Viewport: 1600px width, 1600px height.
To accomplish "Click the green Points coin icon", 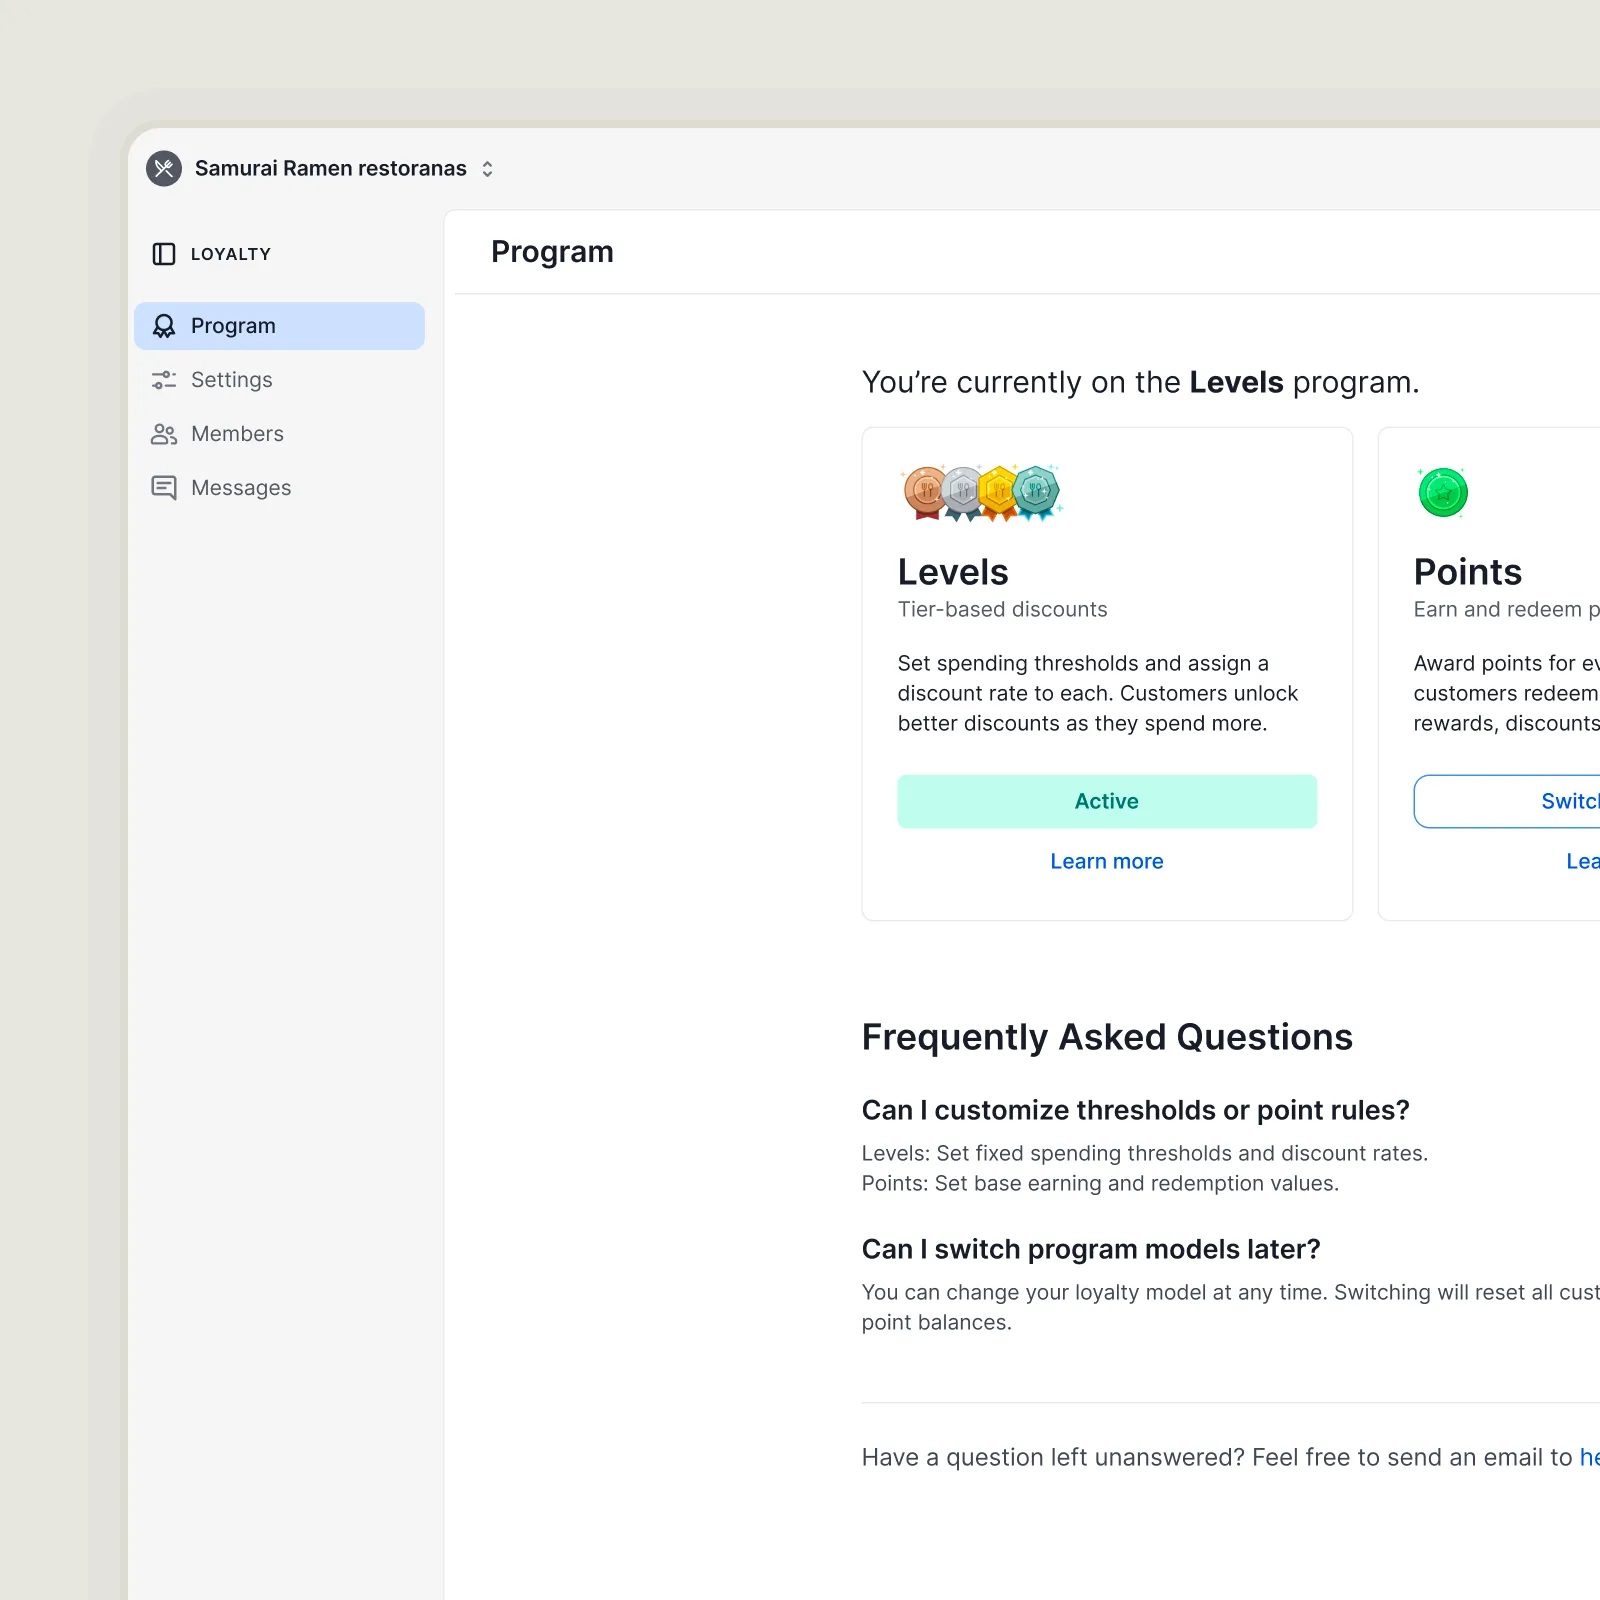I will 1443,492.
